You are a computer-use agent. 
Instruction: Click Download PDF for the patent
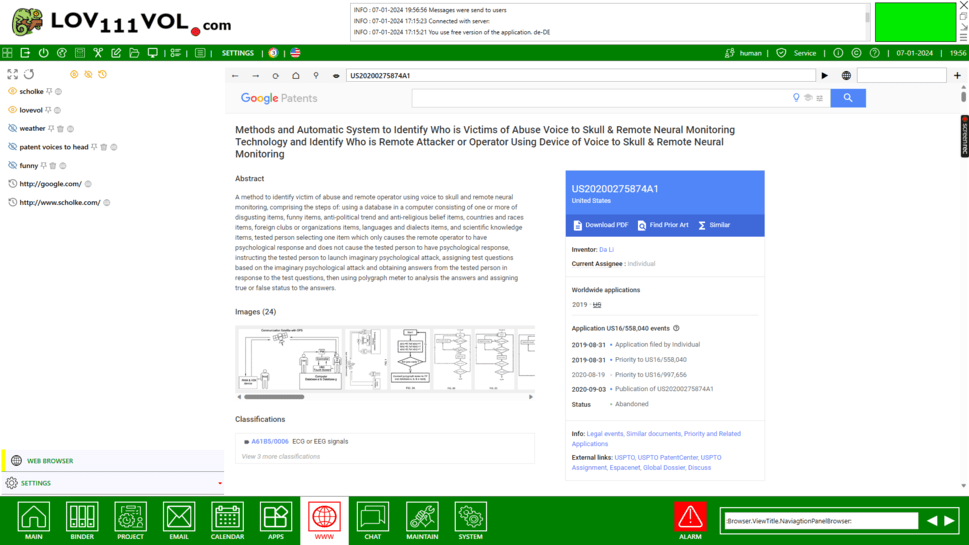click(x=601, y=225)
